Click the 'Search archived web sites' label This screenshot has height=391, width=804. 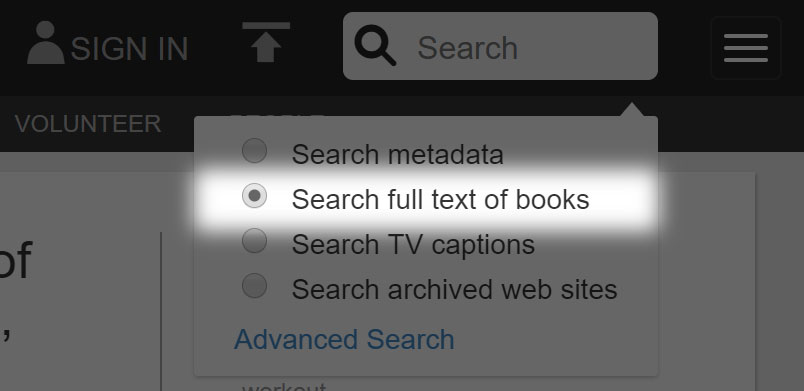[x=454, y=290]
